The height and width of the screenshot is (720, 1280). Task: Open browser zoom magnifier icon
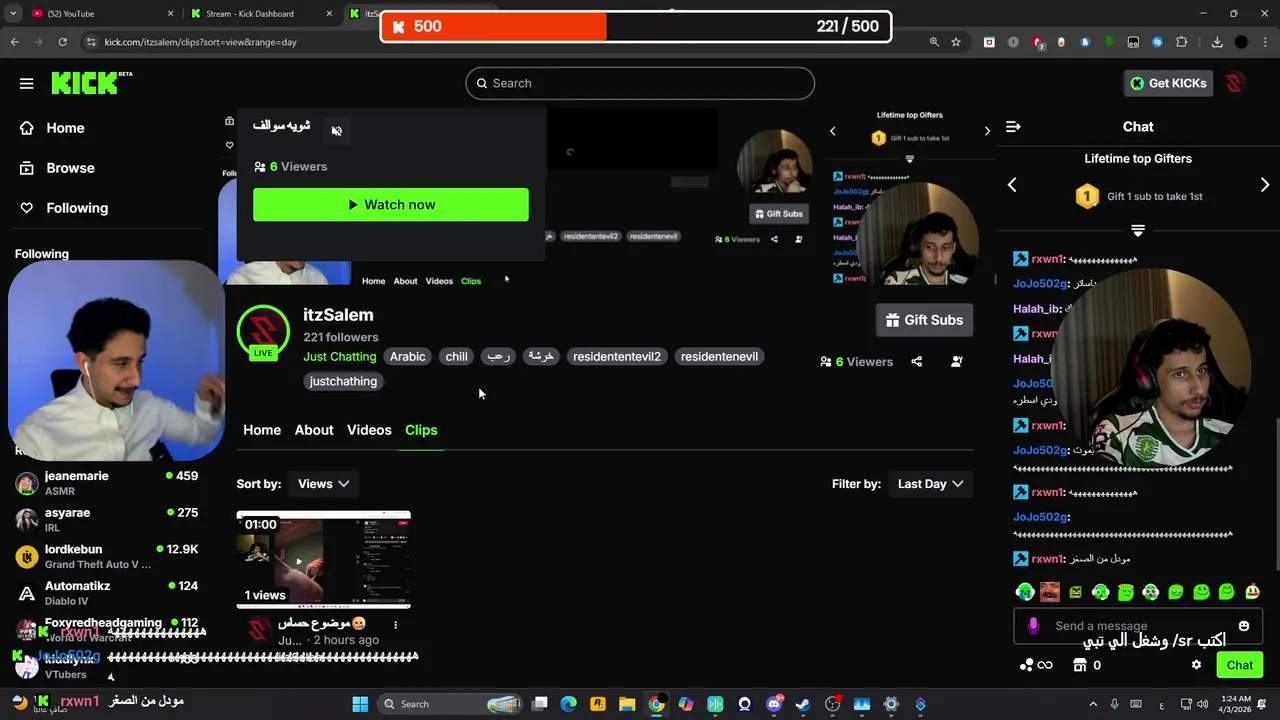[x=934, y=42]
